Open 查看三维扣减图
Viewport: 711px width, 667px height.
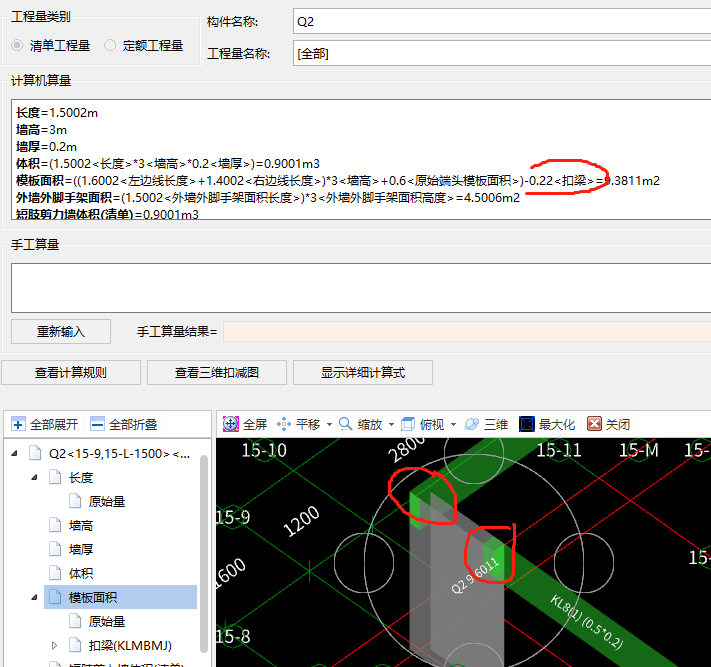217,373
